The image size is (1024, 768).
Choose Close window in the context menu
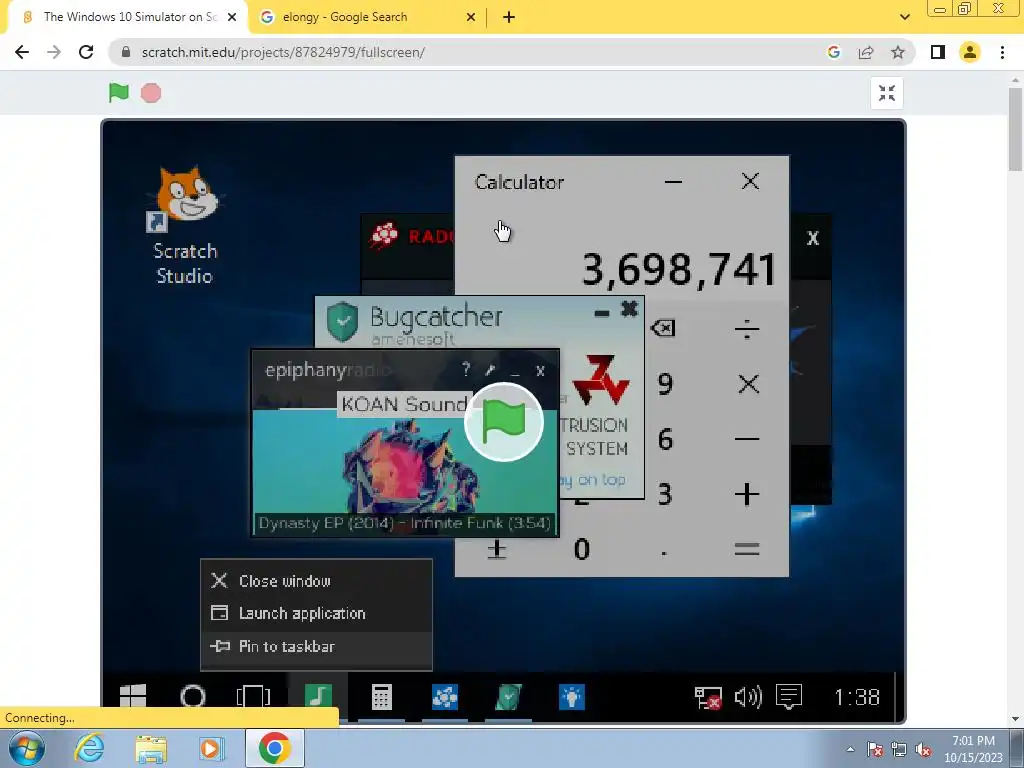click(316, 581)
